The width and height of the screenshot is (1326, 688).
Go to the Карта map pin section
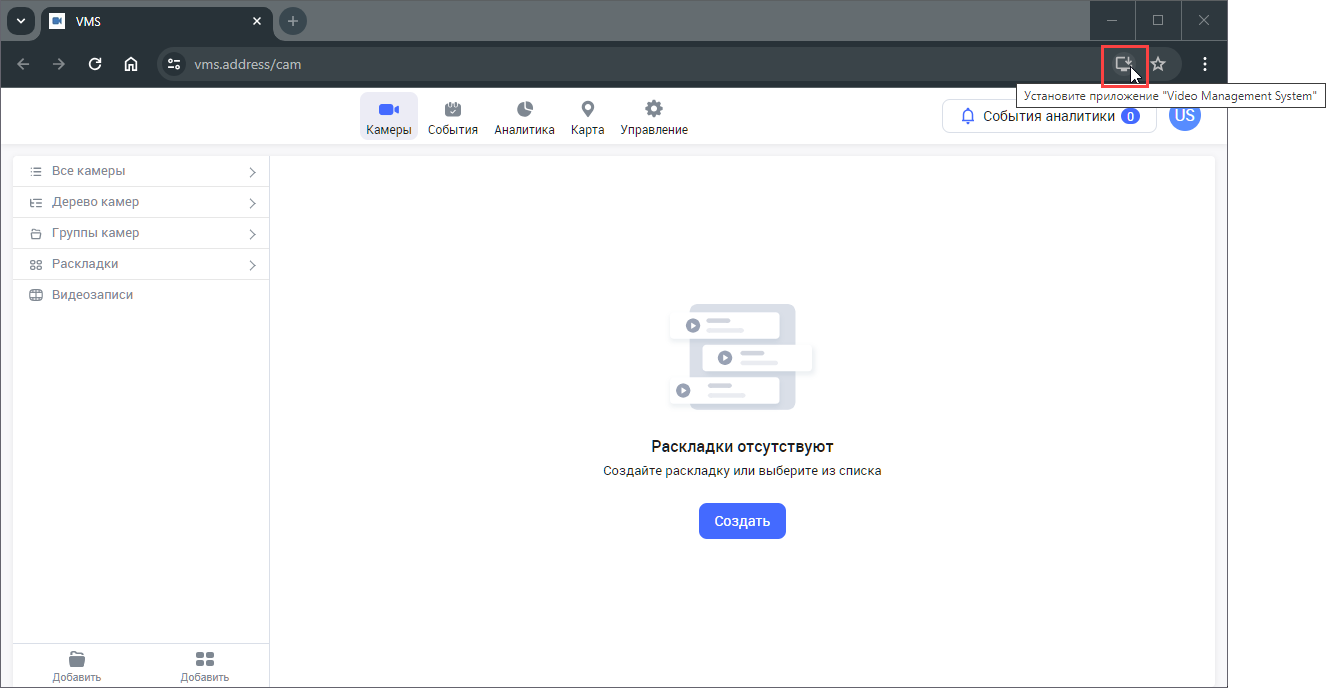click(587, 117)
